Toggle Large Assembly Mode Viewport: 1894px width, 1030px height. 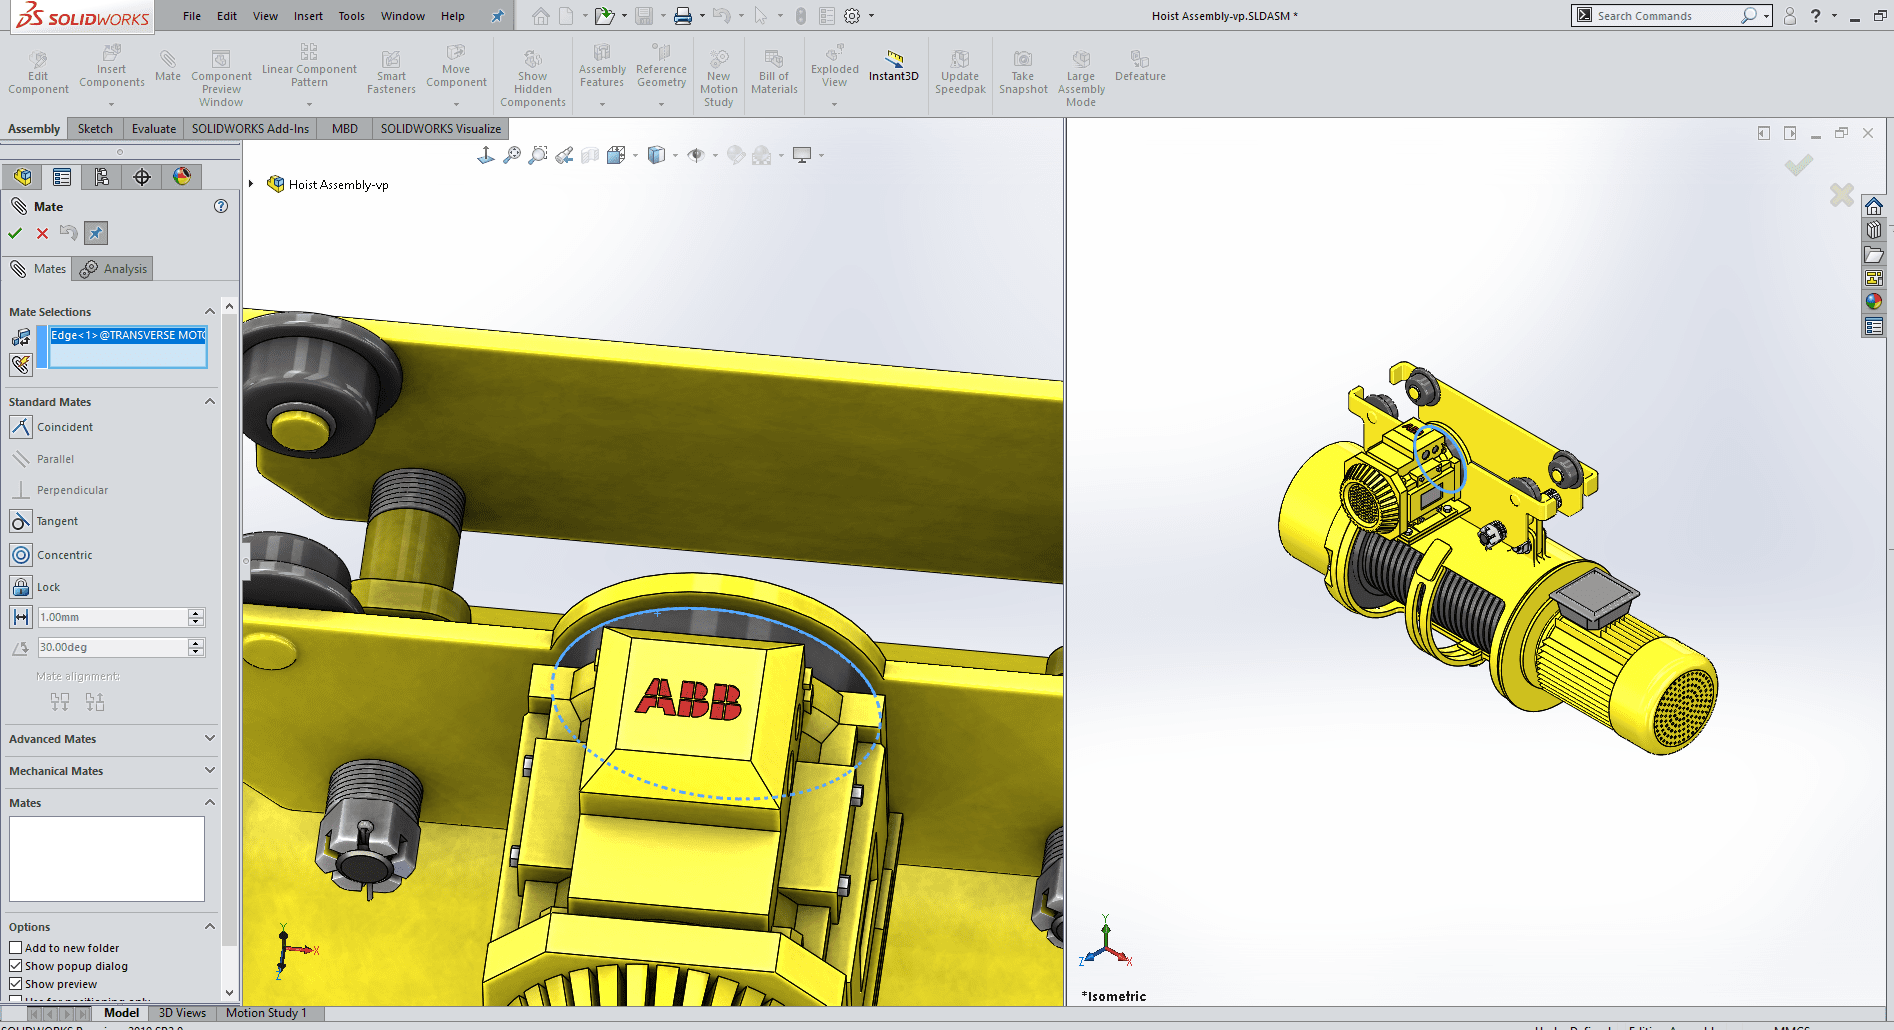(1081, 79)
